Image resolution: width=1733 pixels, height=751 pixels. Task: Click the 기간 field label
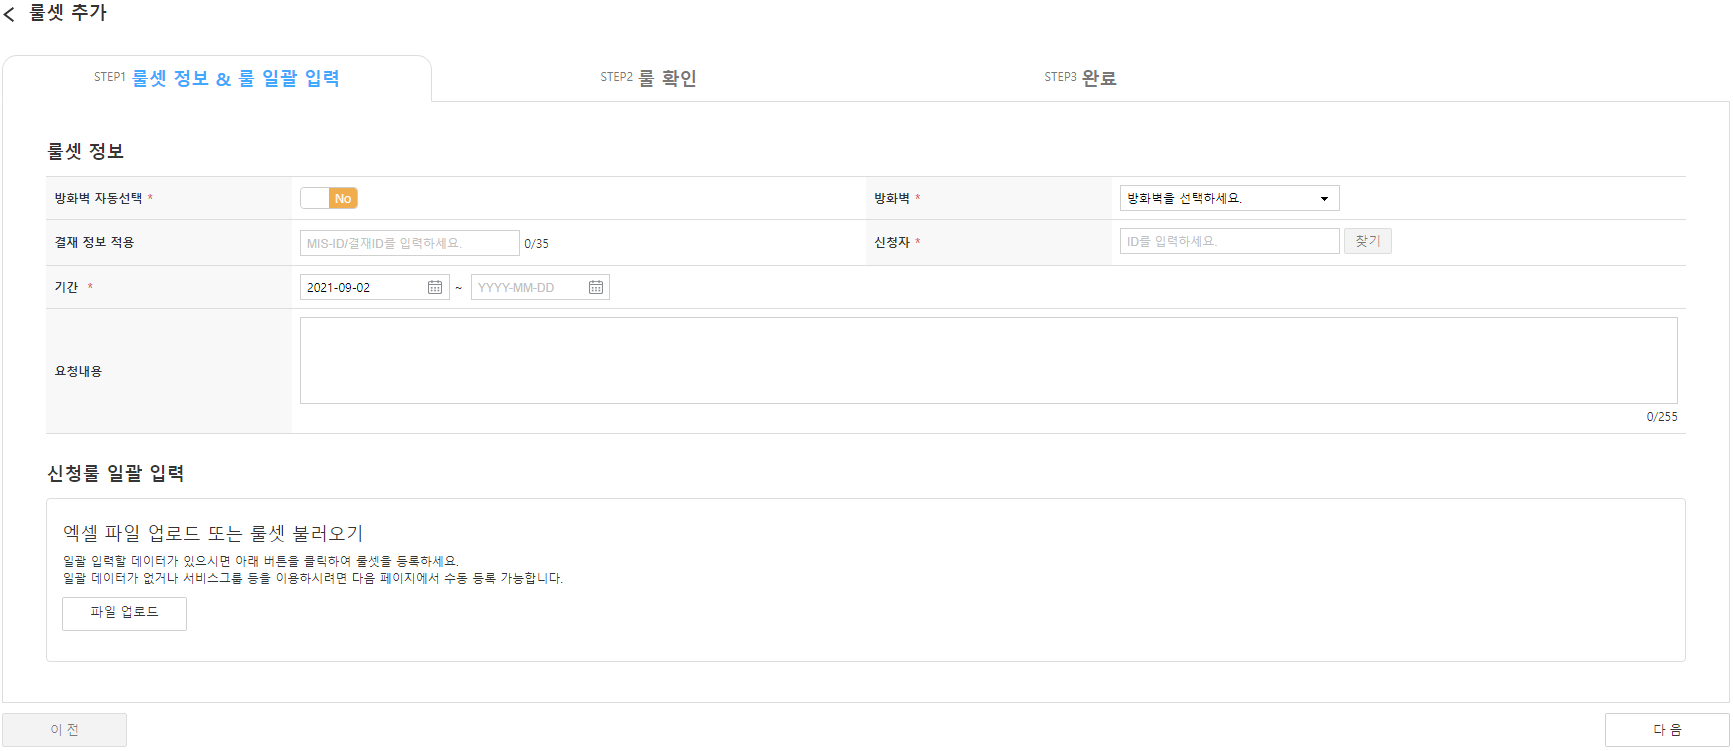[x=66, y=287]
